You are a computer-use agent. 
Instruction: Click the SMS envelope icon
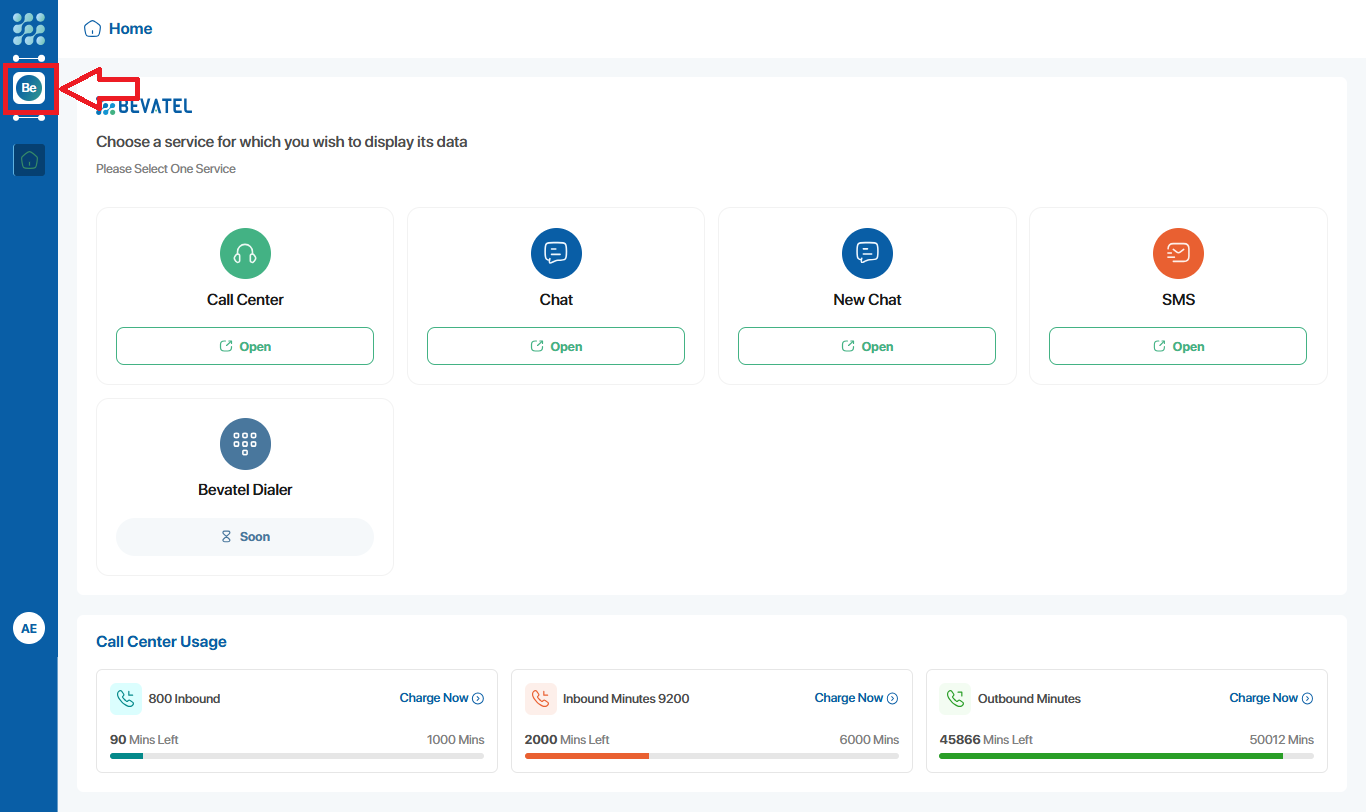coord(1178,253)
